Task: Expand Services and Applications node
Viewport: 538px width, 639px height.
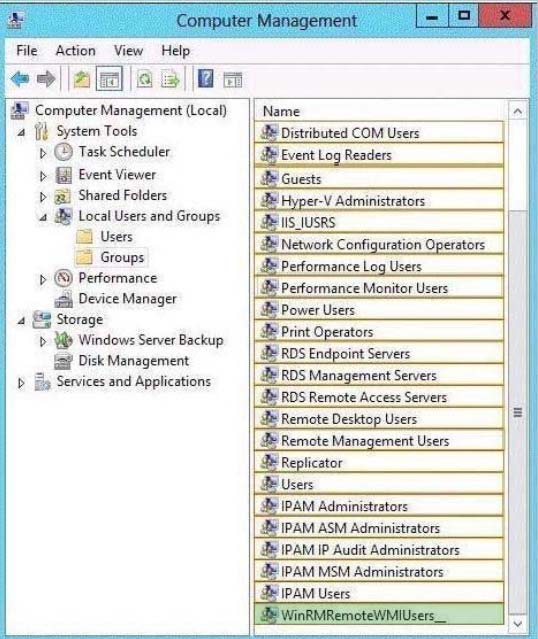Action: pyautogui.click(x=21, y=383)
